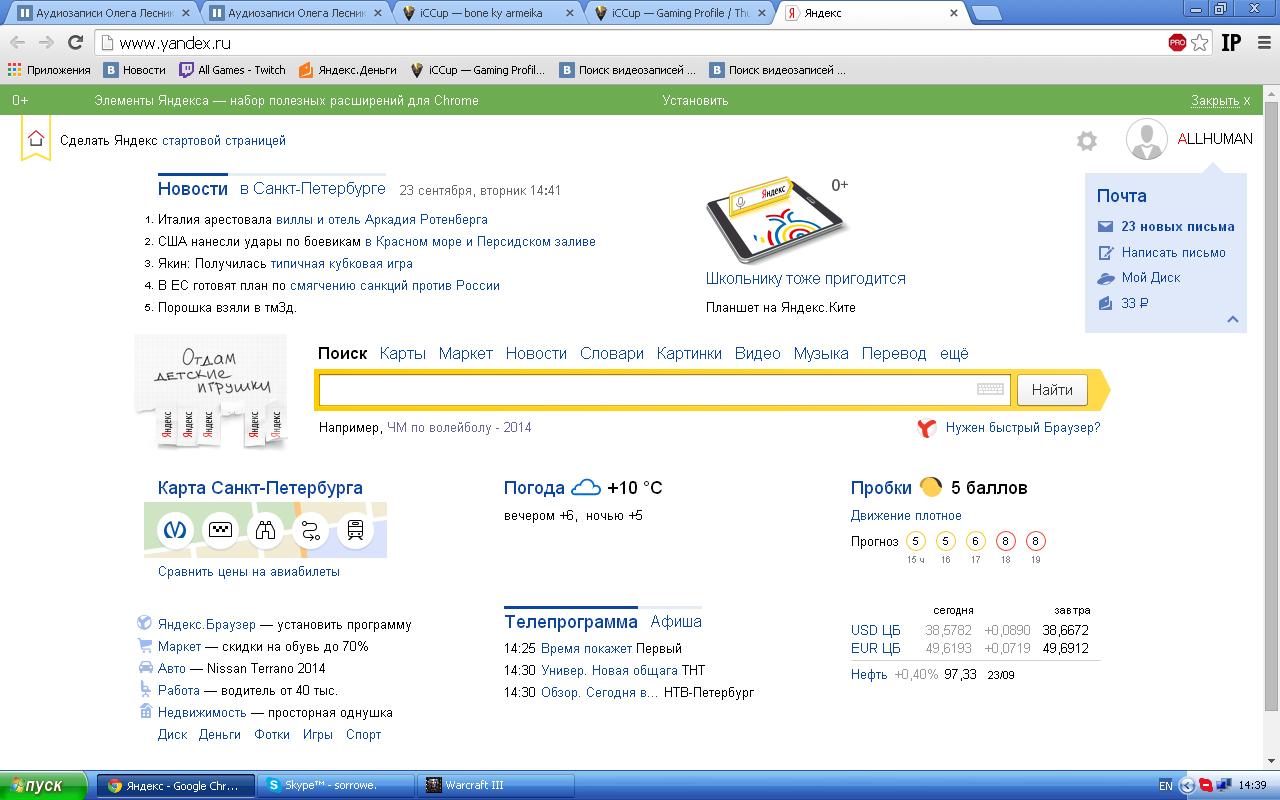Click the user avatar picture

click(1147, 139)
